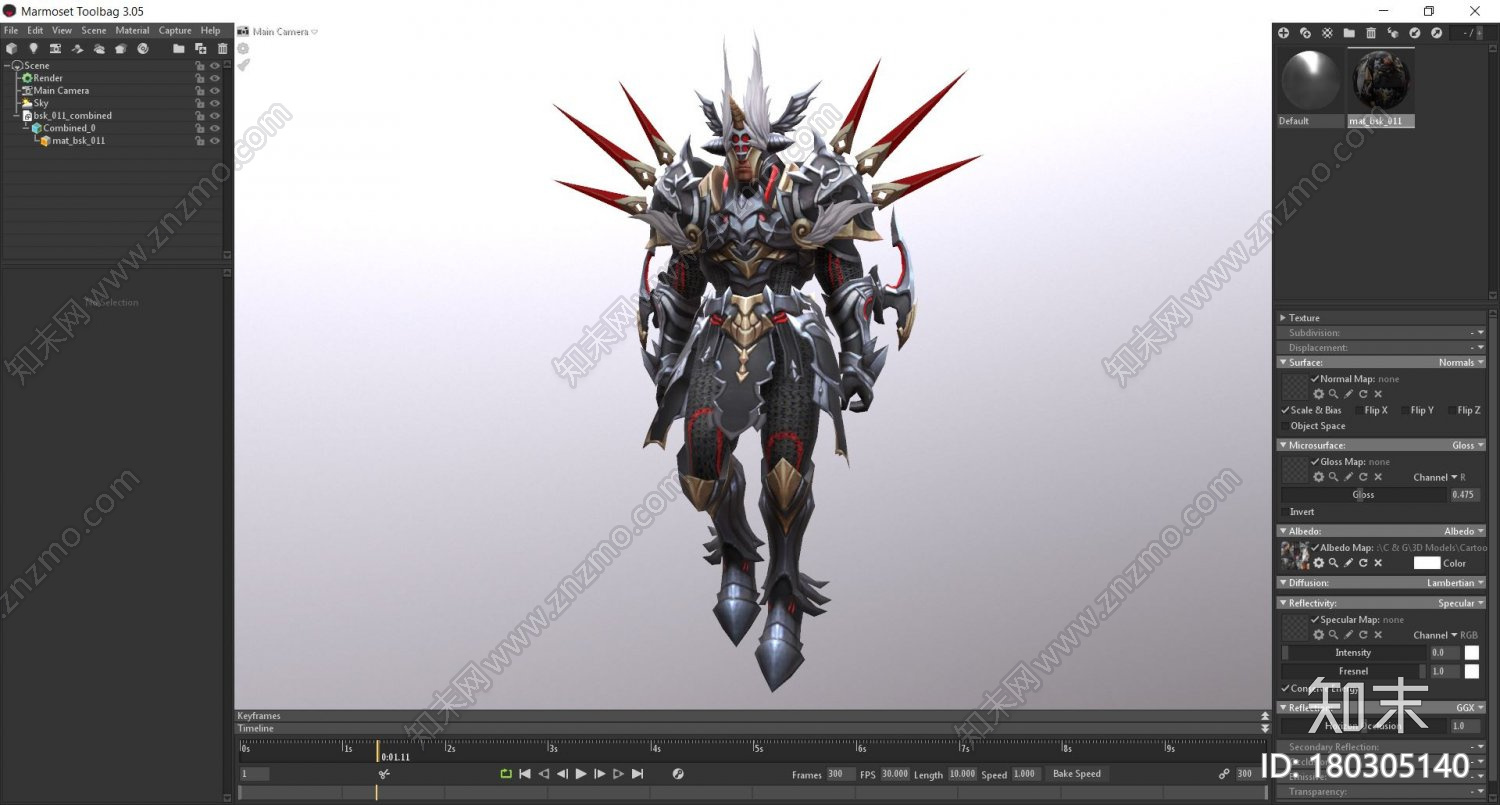Open the Capture menu
This screenshot has width=1500, height=805.
tap(175, 31)
